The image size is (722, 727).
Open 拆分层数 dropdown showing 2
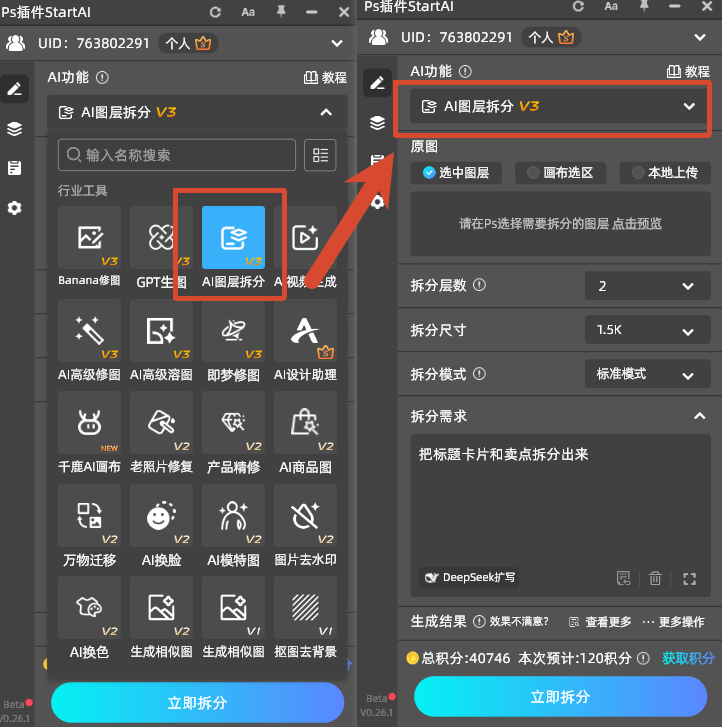(x=647, y=286)
